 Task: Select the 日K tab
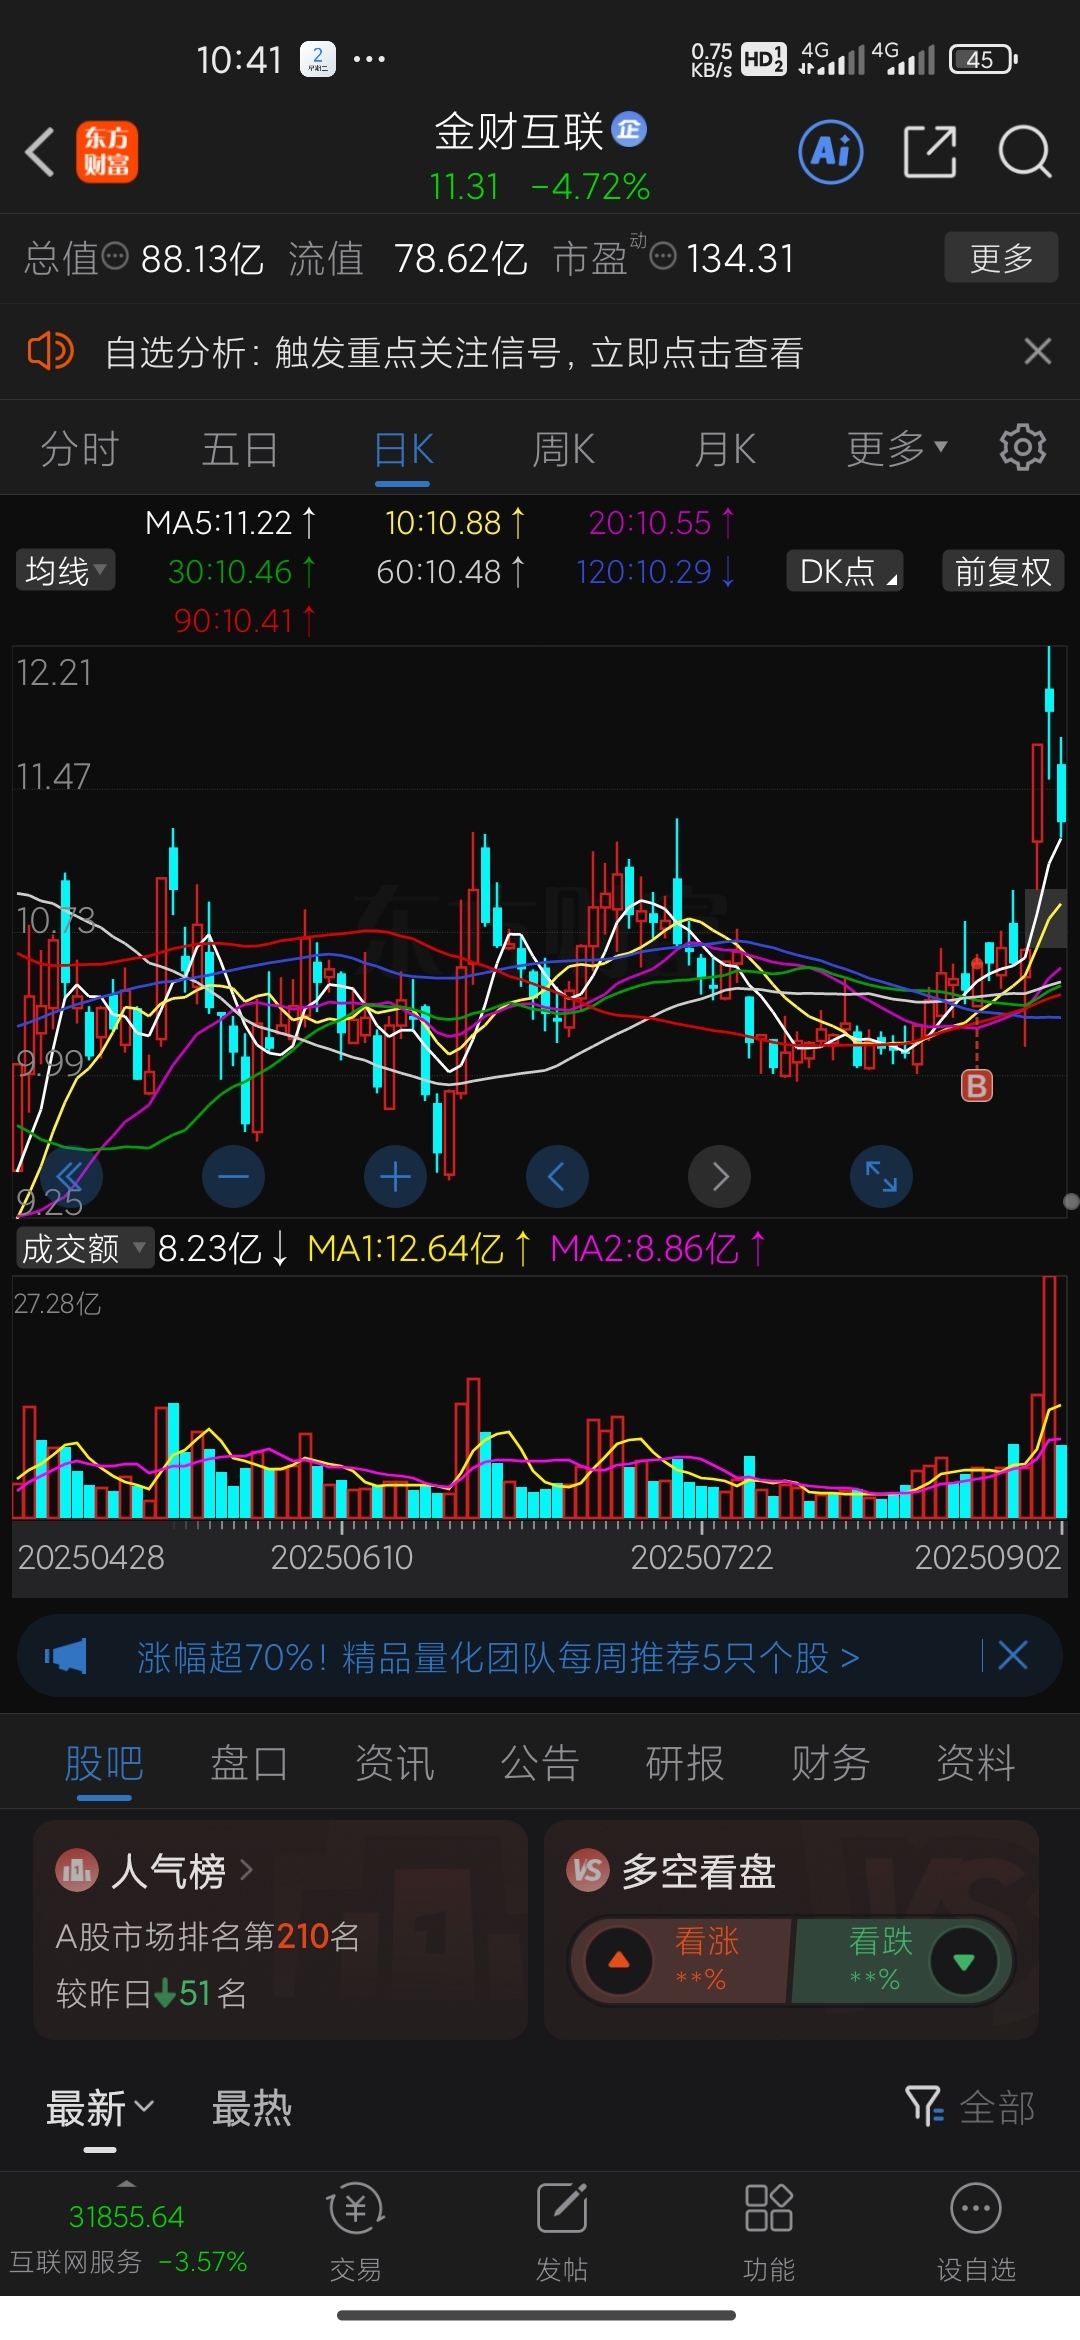click(403, 448)
